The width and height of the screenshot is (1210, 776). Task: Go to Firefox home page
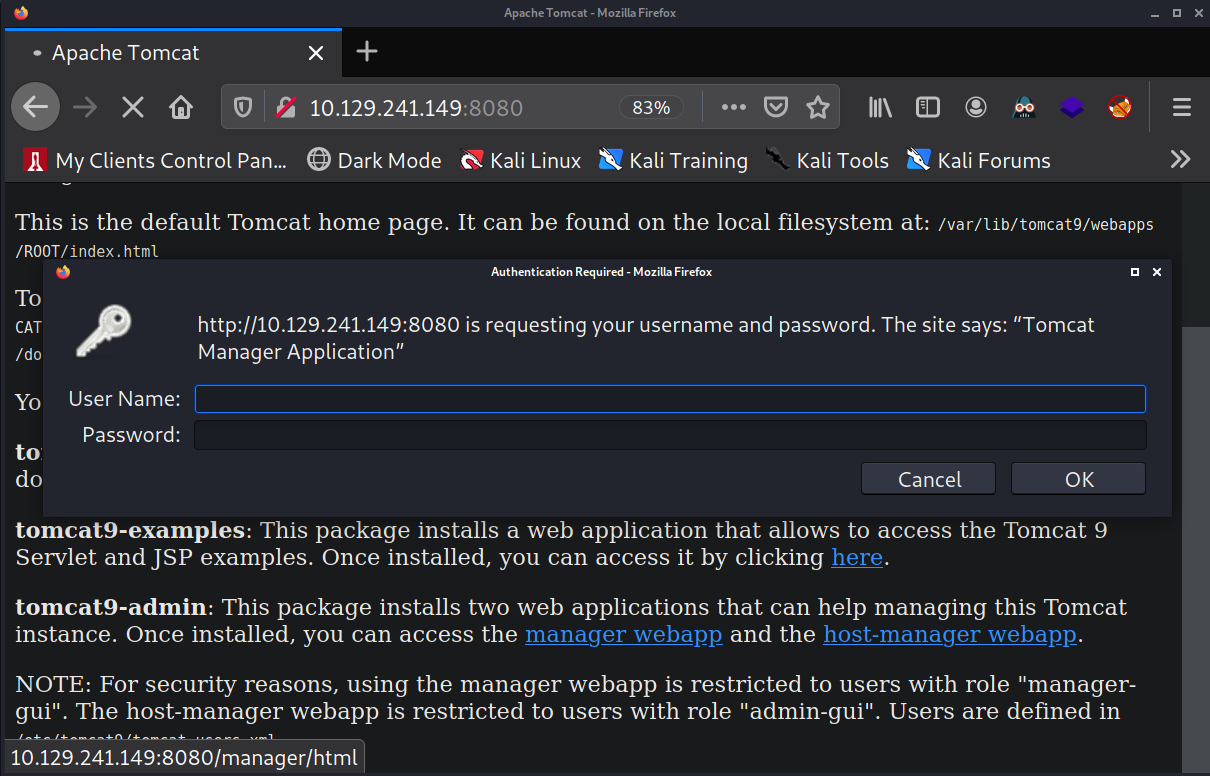pyautogui.click(x=181, y=107)
